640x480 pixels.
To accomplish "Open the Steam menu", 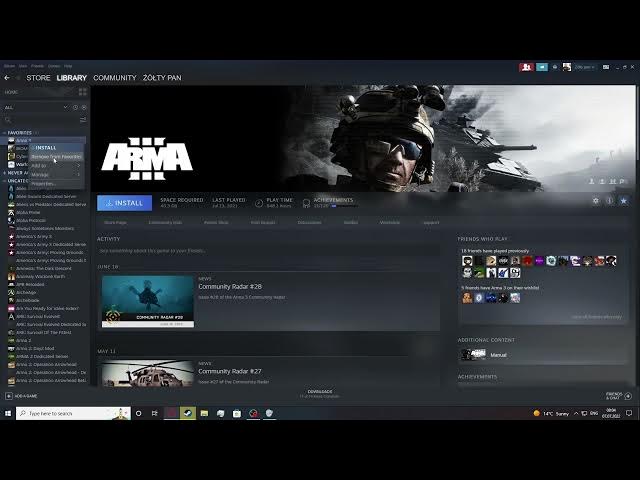I will 9,66.
